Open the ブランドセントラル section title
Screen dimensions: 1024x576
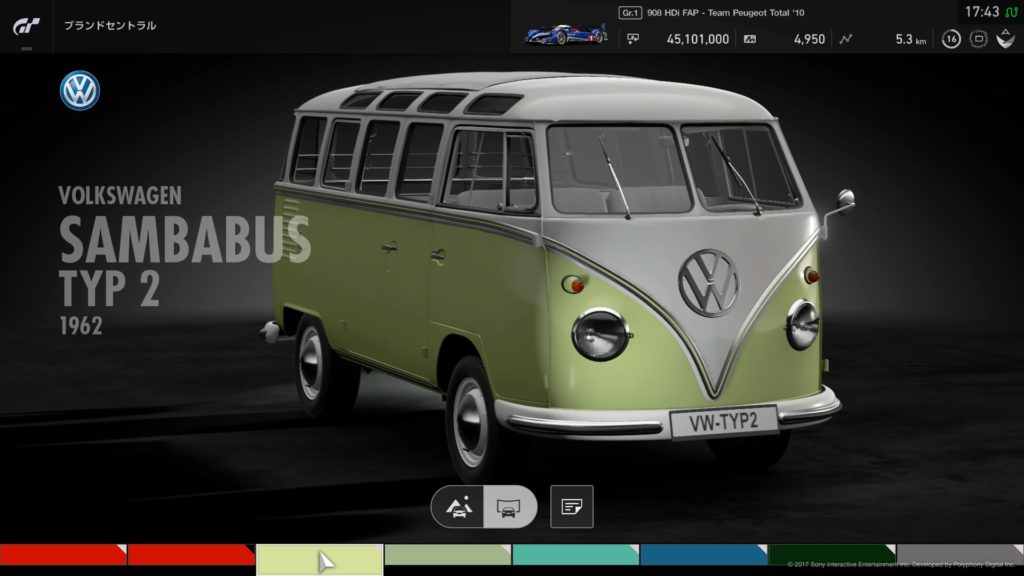110,25
